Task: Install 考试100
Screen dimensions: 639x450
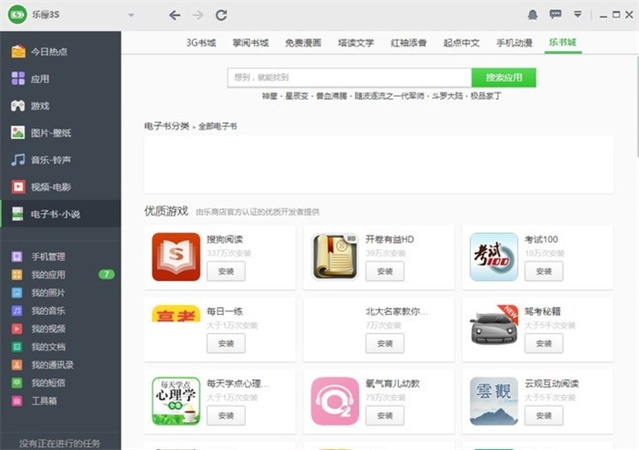Action: coord(544,271)
